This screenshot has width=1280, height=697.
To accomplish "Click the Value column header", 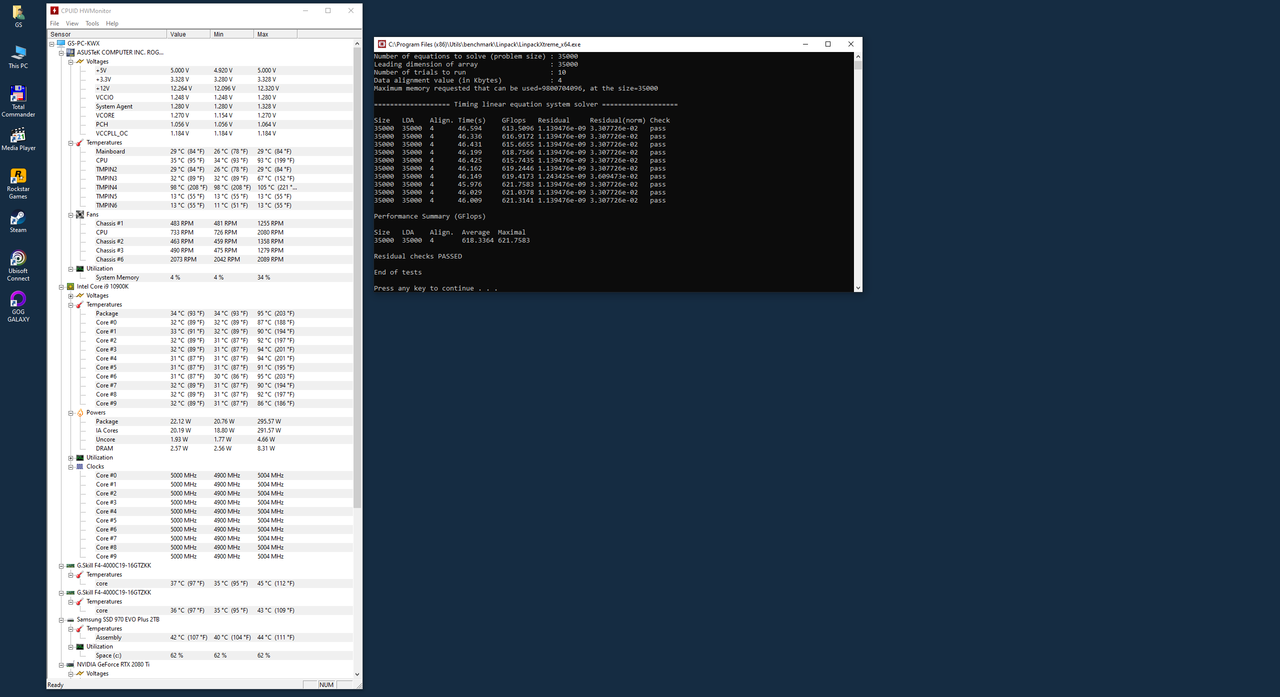I will click(189, 34).
